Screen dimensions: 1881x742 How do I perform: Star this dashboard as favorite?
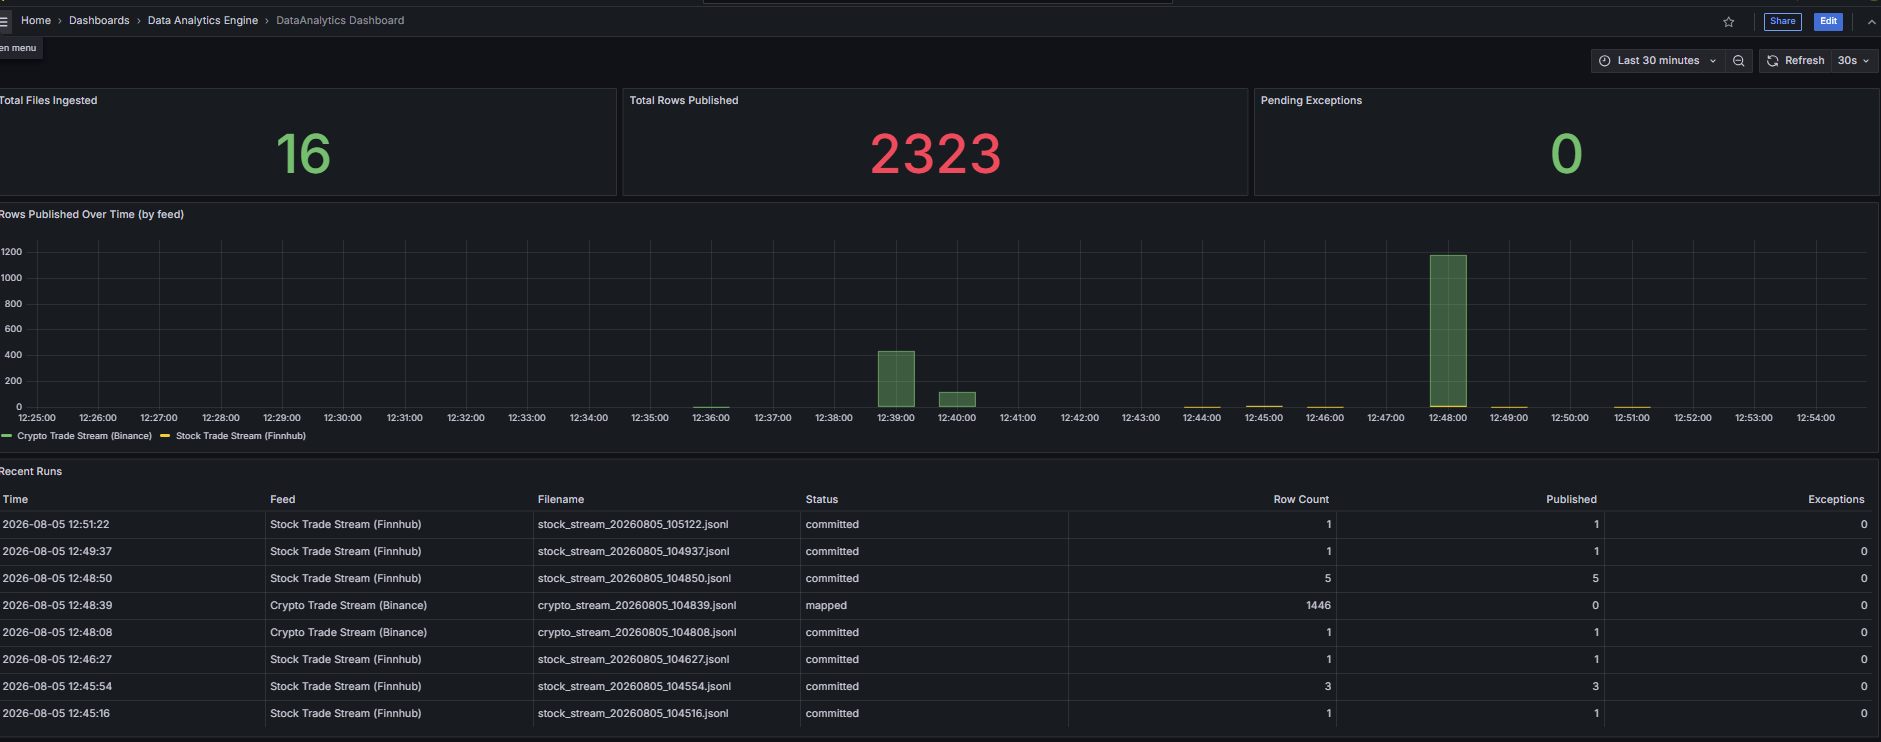click(x=1729, y=21)
